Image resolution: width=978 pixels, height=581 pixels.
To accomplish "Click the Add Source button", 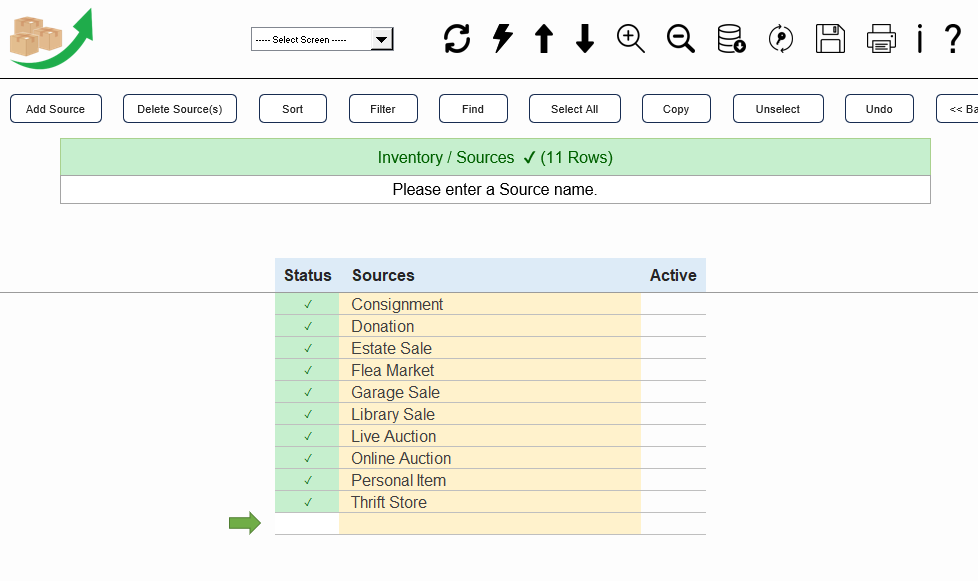I will click(x=56, y=108).
